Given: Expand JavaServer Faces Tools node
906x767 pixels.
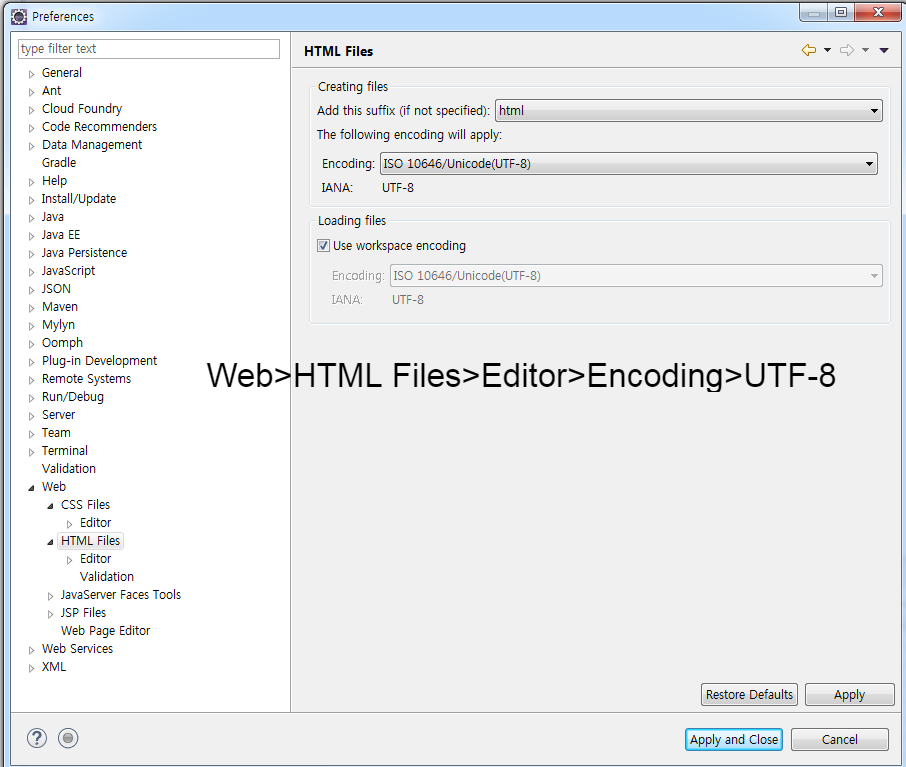Looking at the screenshot, I should click(50, 596).
